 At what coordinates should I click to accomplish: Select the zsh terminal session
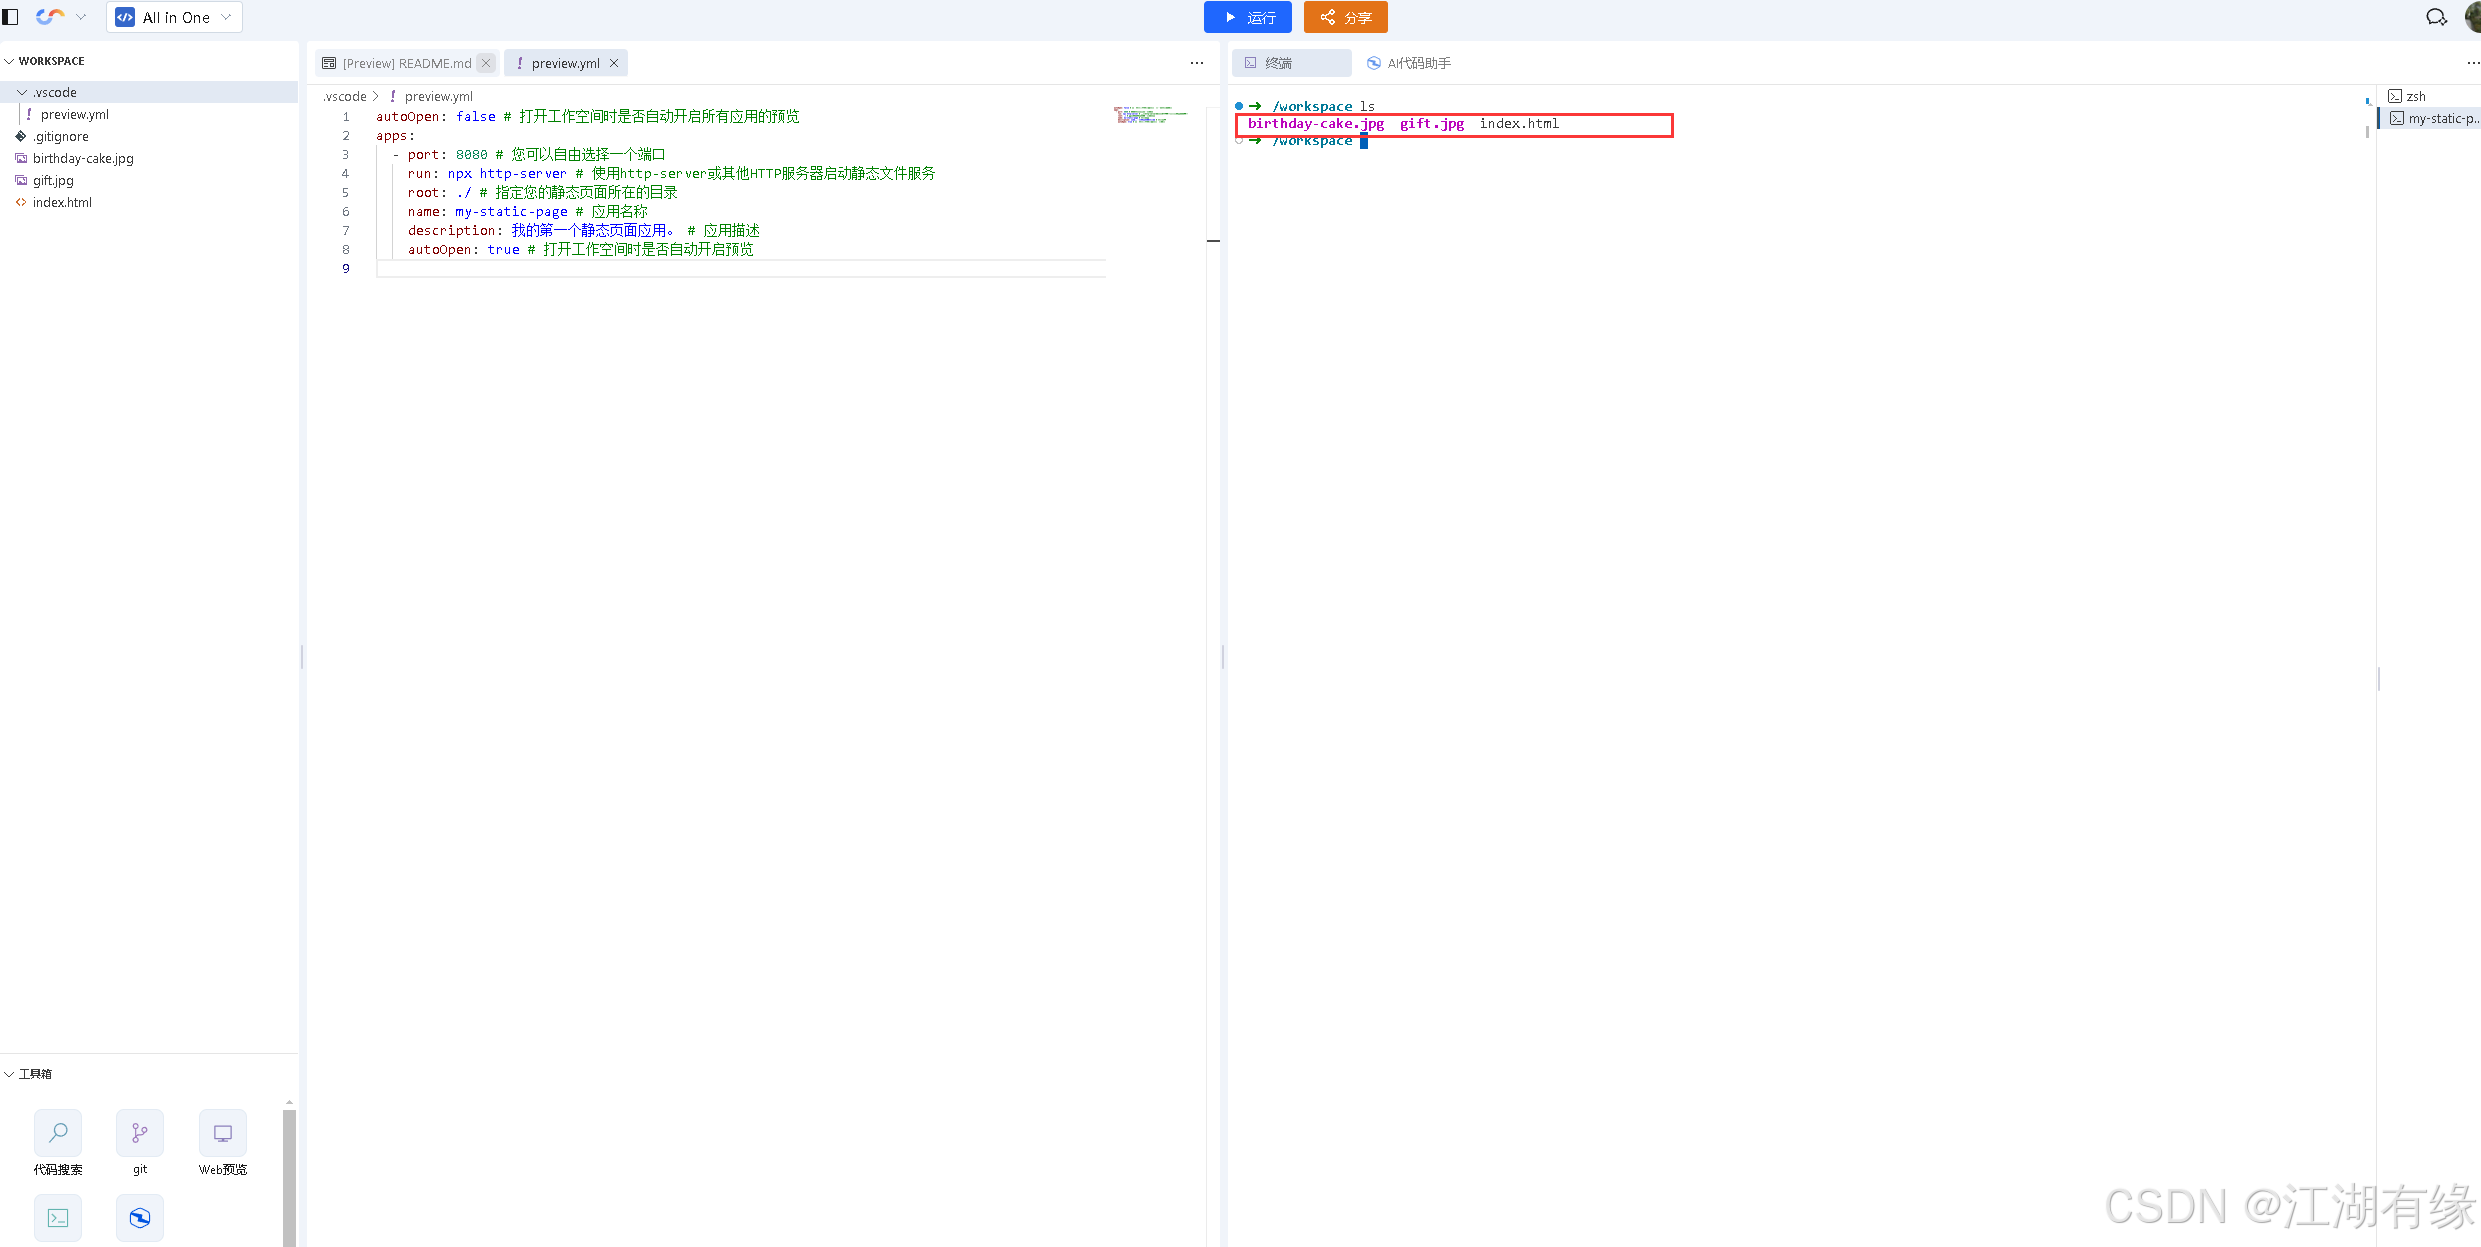[2415, 96]
